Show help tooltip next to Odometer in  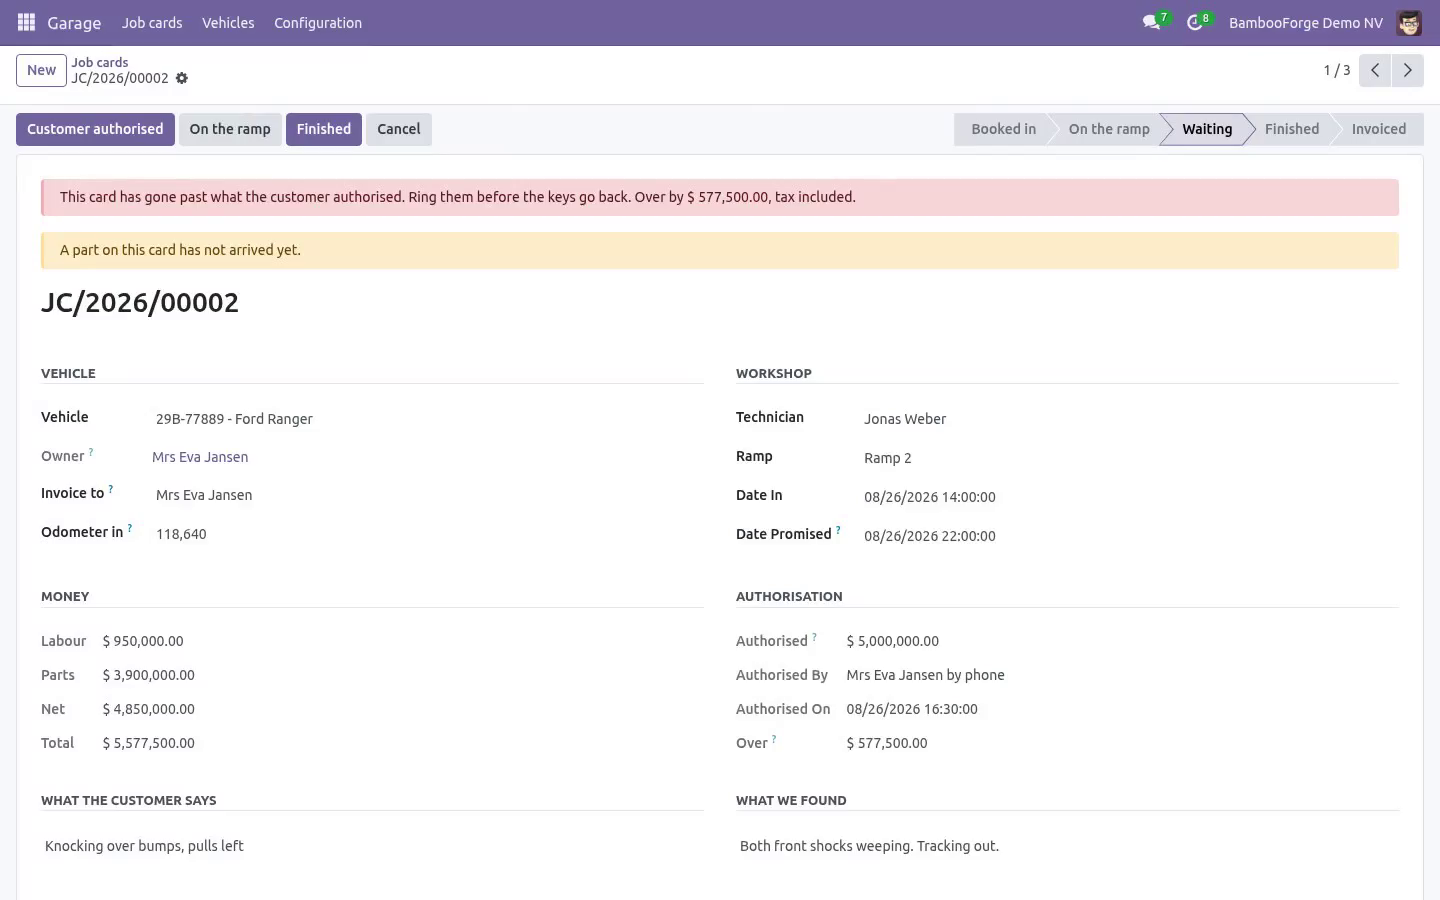coord(130,528)
